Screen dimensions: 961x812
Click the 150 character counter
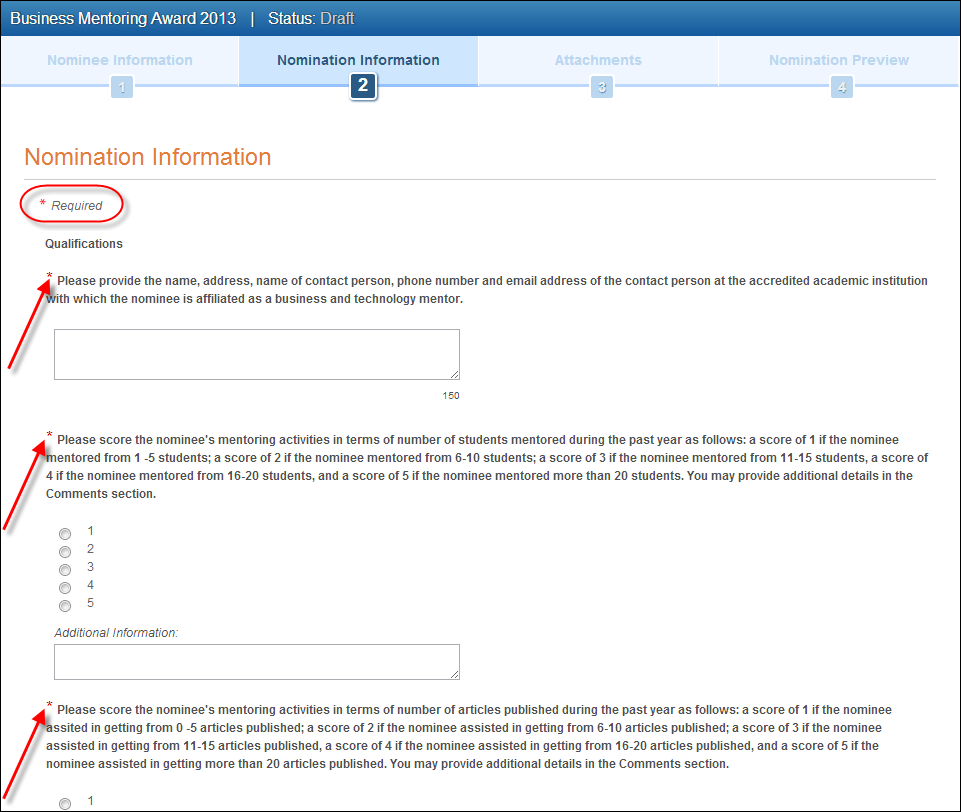click(x=451, y=396)
